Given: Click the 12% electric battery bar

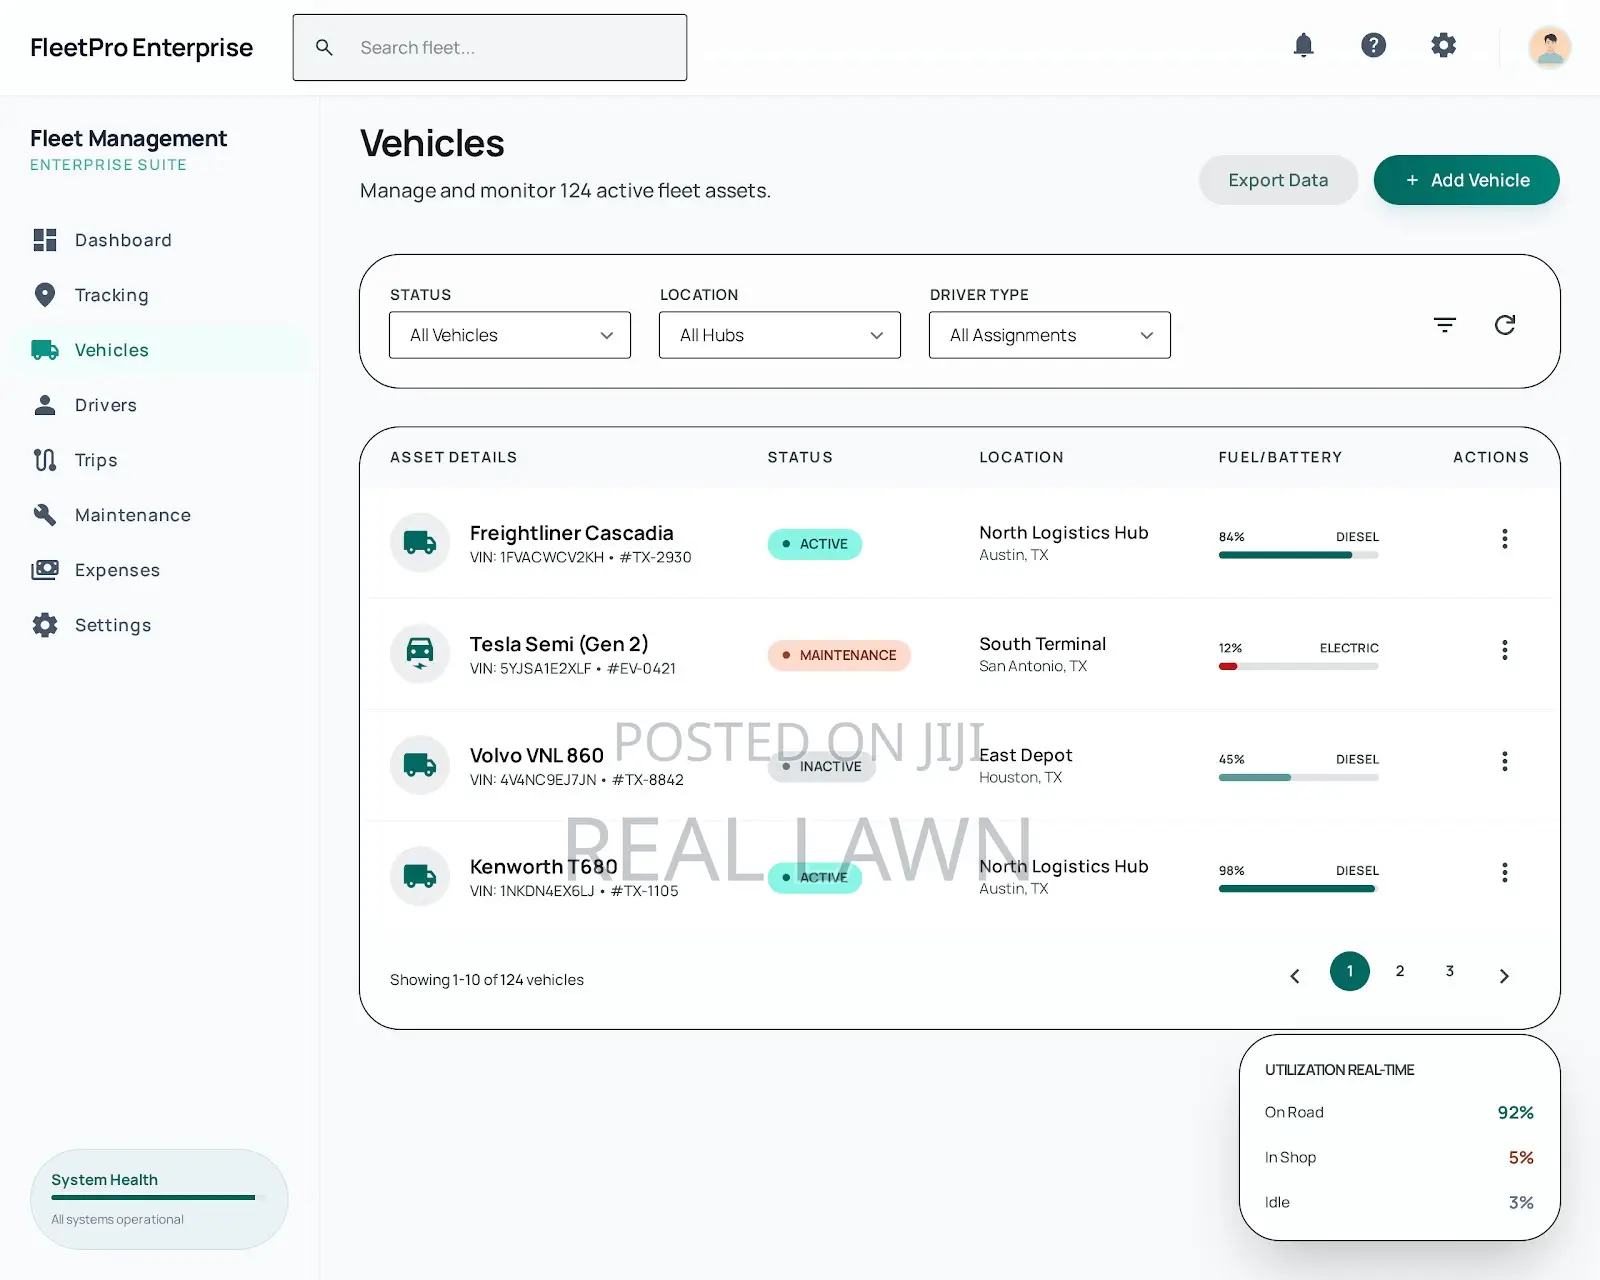Looking at the screenshot, I should tap(1298, 666).
